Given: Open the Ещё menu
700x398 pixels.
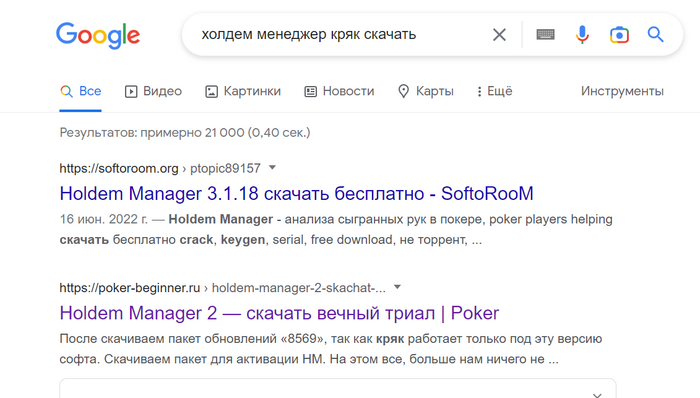Looking at the screenshot, I should point(494,91).
